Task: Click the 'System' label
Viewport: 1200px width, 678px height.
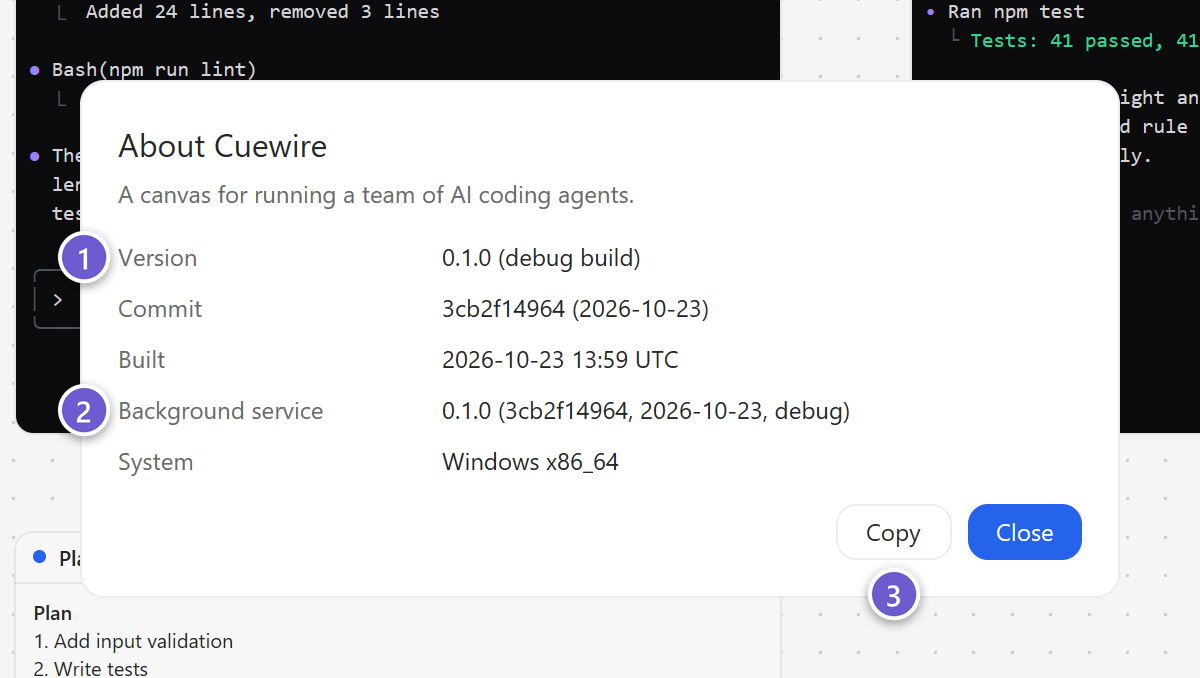Action: 155,462
